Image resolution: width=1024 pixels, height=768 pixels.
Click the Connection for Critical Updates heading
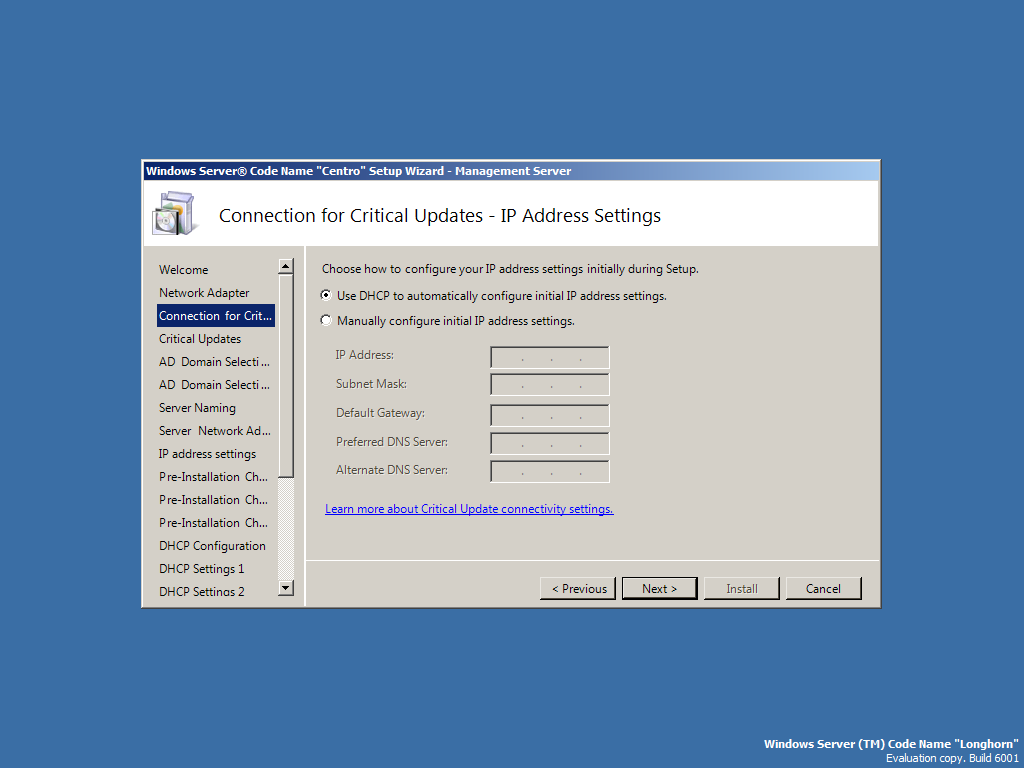coord(440,216)
